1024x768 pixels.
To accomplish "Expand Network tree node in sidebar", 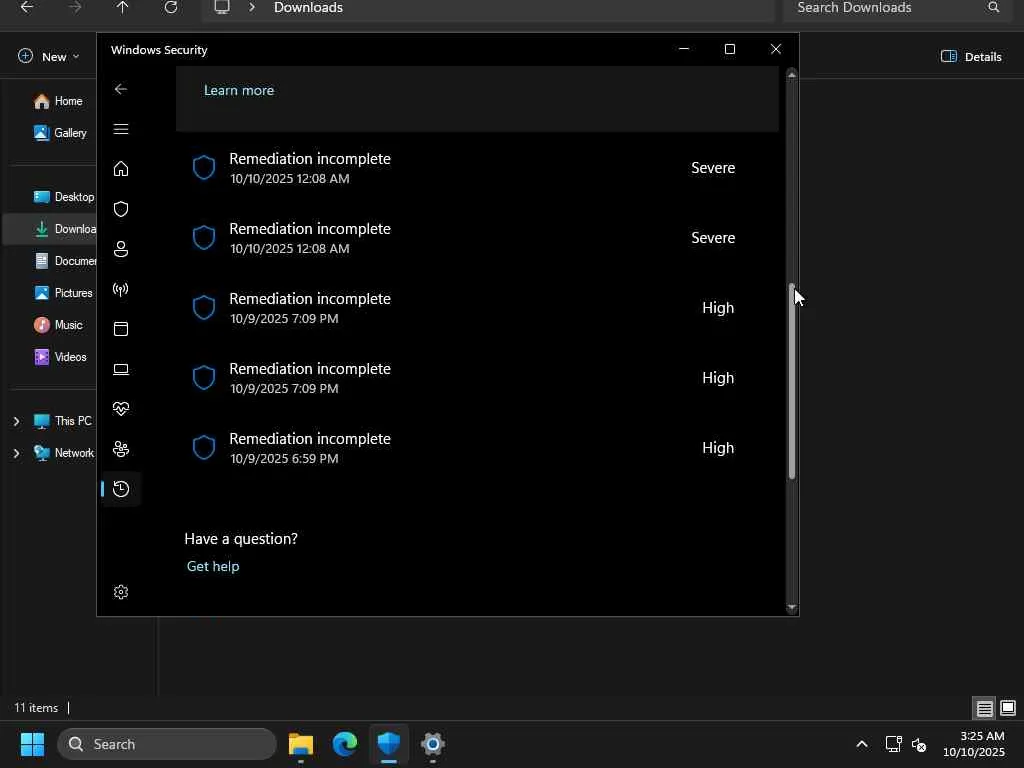I will pyautogui.click(x=16, y=453).
